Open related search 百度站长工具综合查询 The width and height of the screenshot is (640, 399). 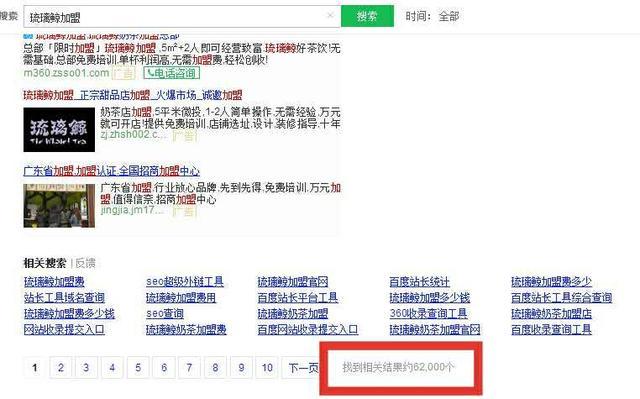pos(562,297)
